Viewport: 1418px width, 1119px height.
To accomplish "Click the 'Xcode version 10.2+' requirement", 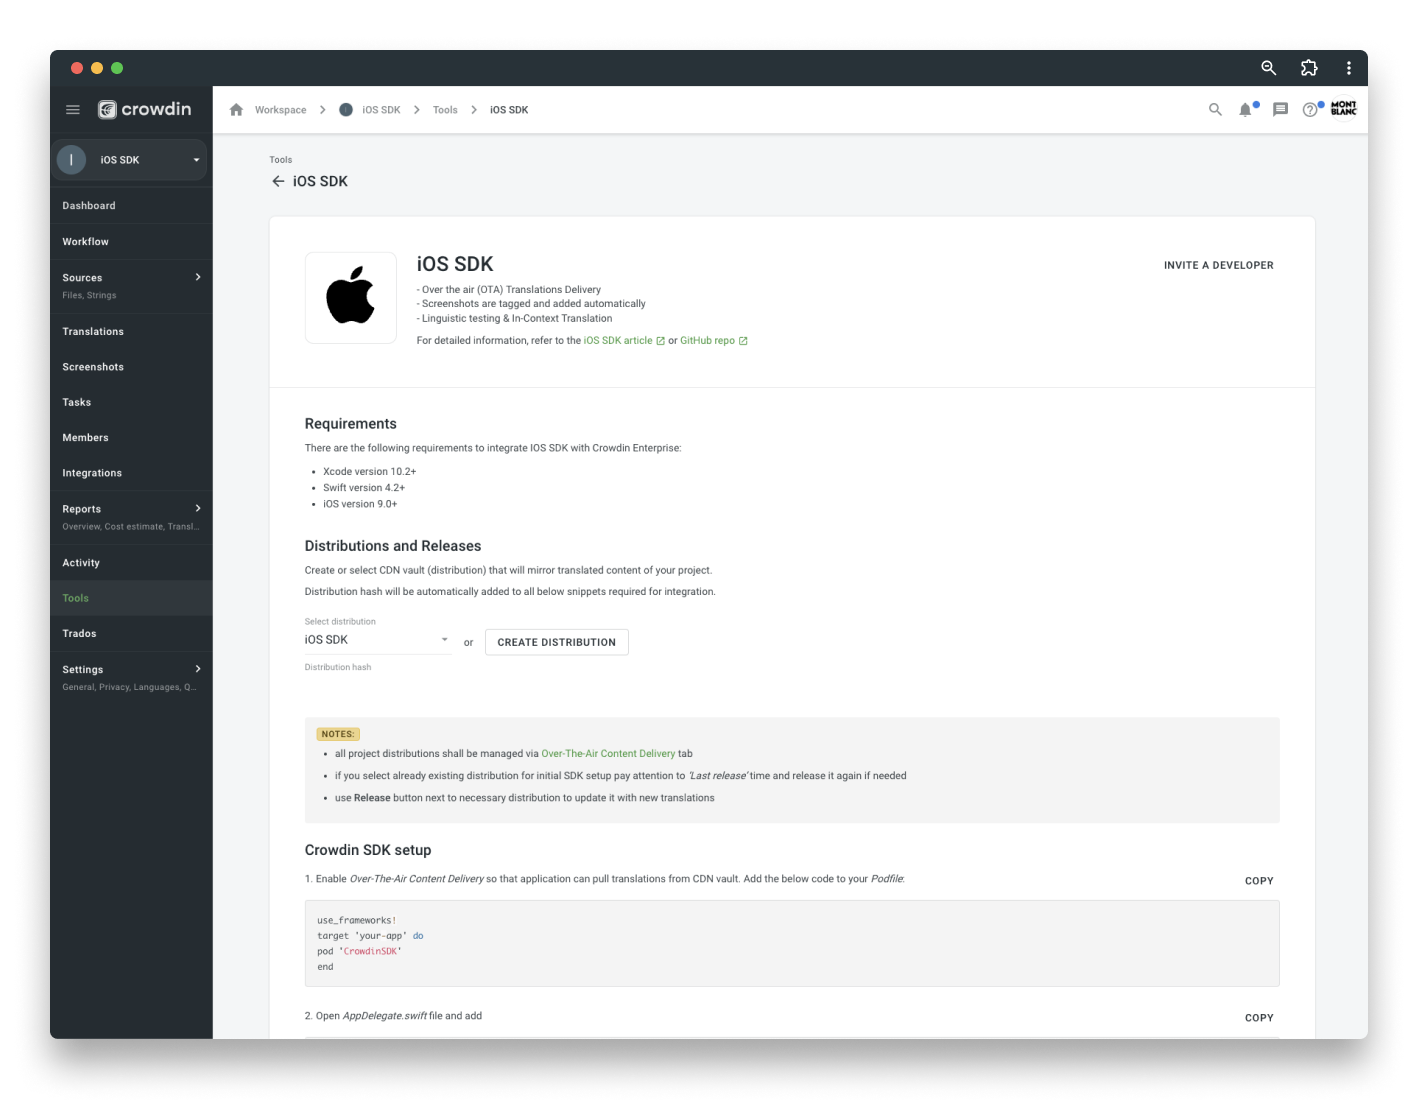I will (x=369, y=472).
